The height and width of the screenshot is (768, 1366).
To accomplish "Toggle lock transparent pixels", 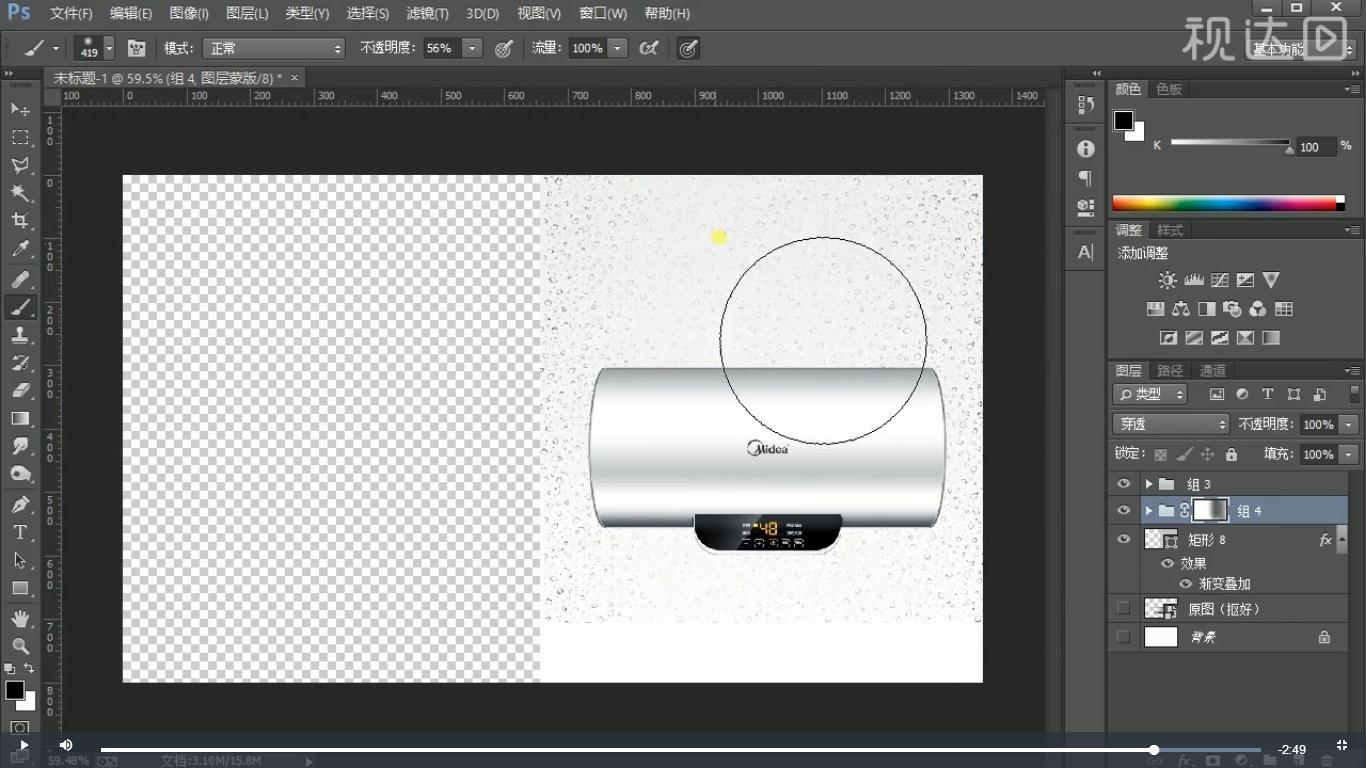I will pos(1160,454).
